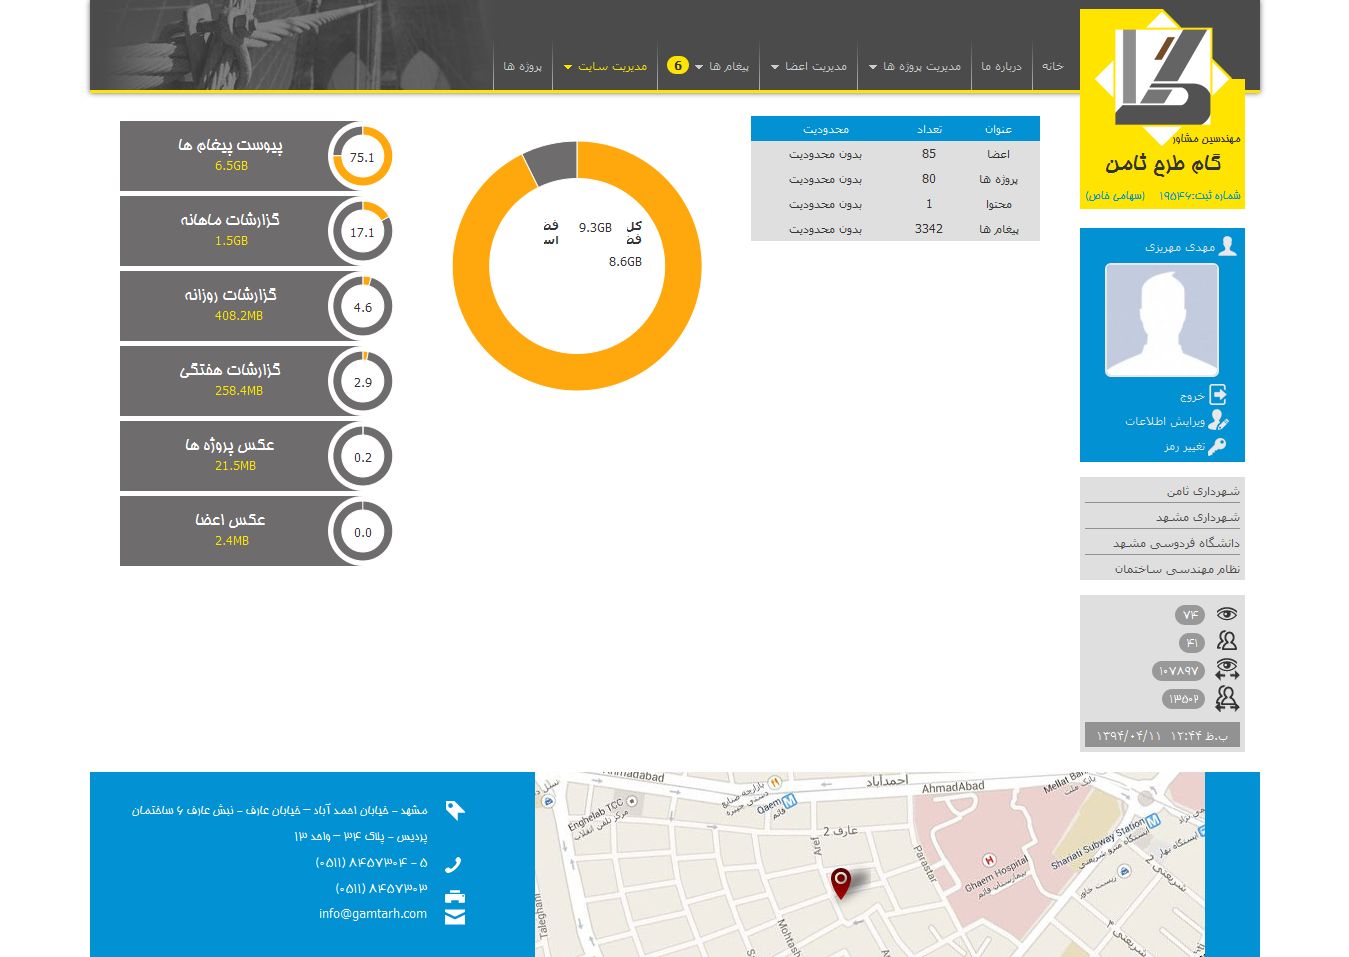Click the address tag icon in footer
Image resolution: width=1349 pixels, height=957 pixels.
click(455, 810)
